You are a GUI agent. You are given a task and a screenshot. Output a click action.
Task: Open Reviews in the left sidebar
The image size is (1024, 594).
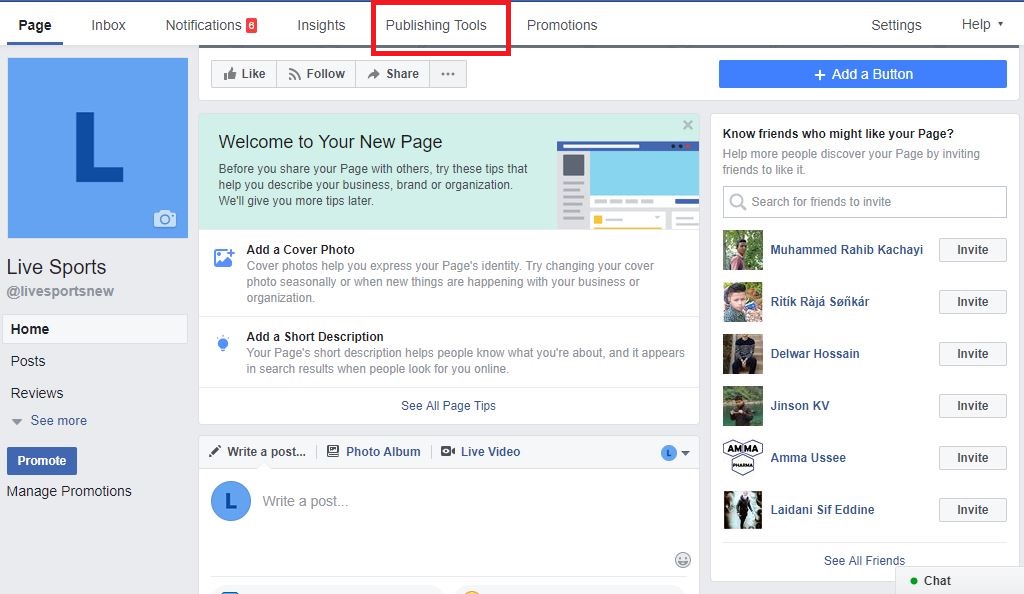click(37, 393)
